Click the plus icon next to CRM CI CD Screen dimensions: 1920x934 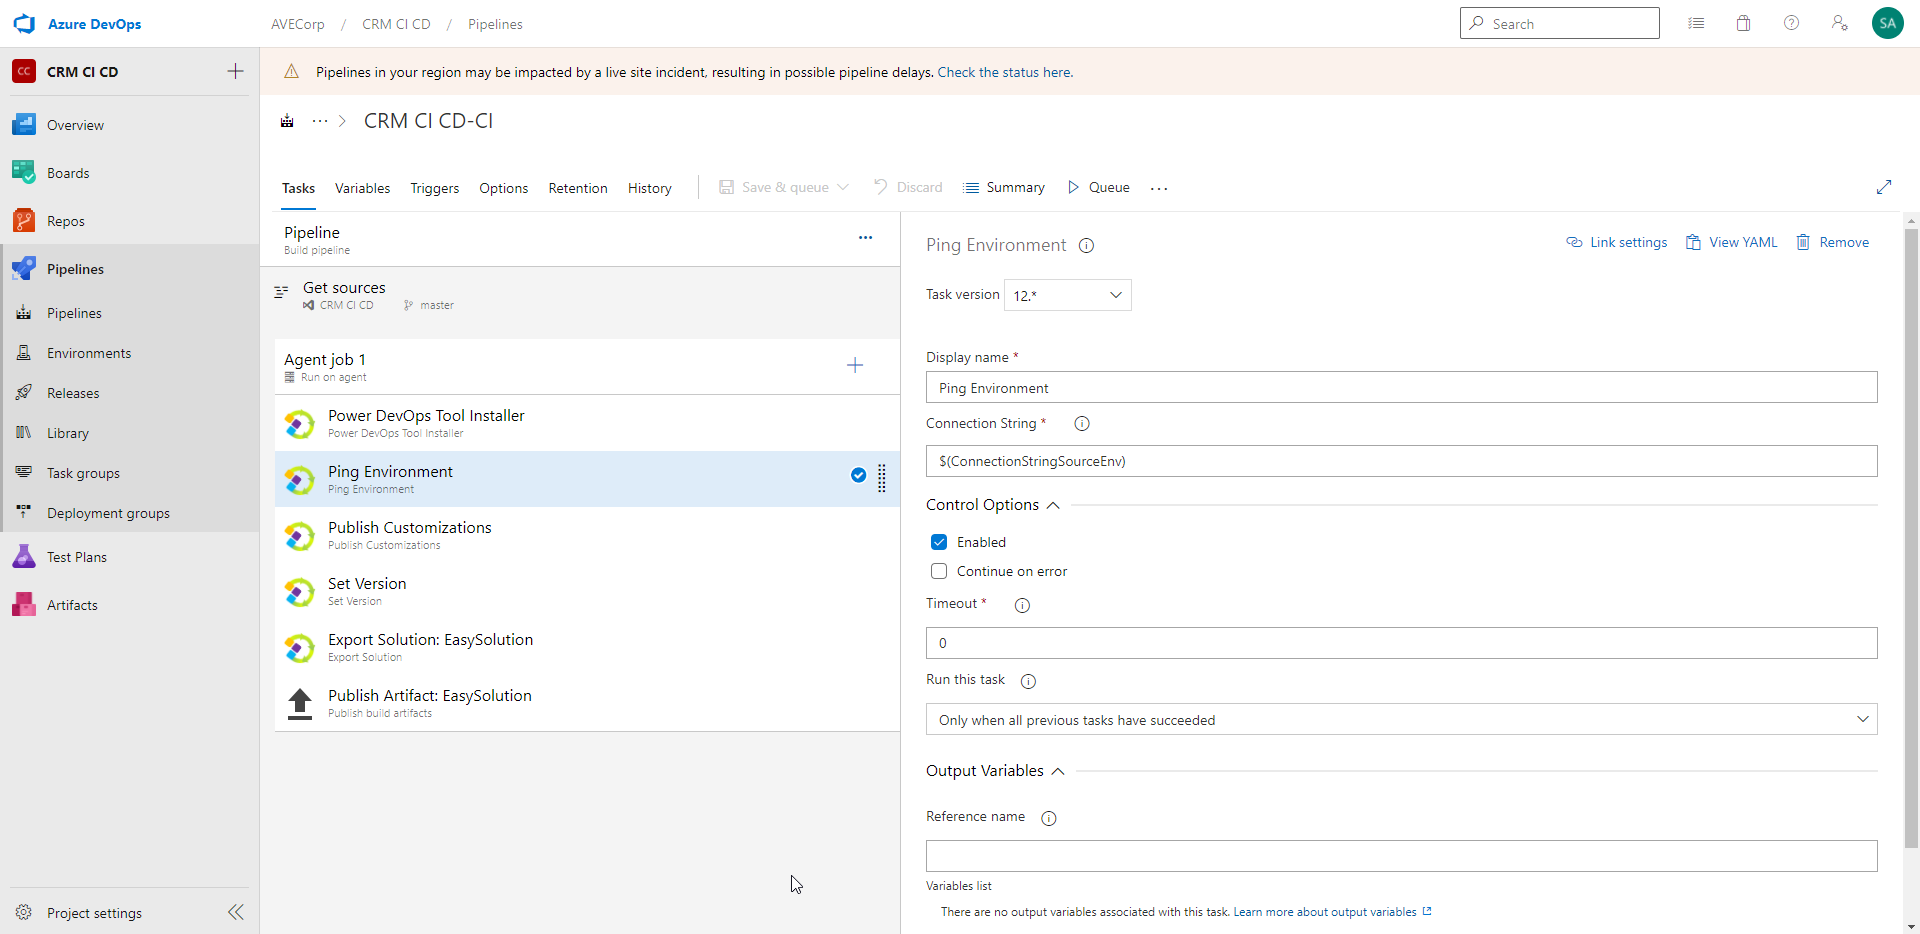point(235,71)
